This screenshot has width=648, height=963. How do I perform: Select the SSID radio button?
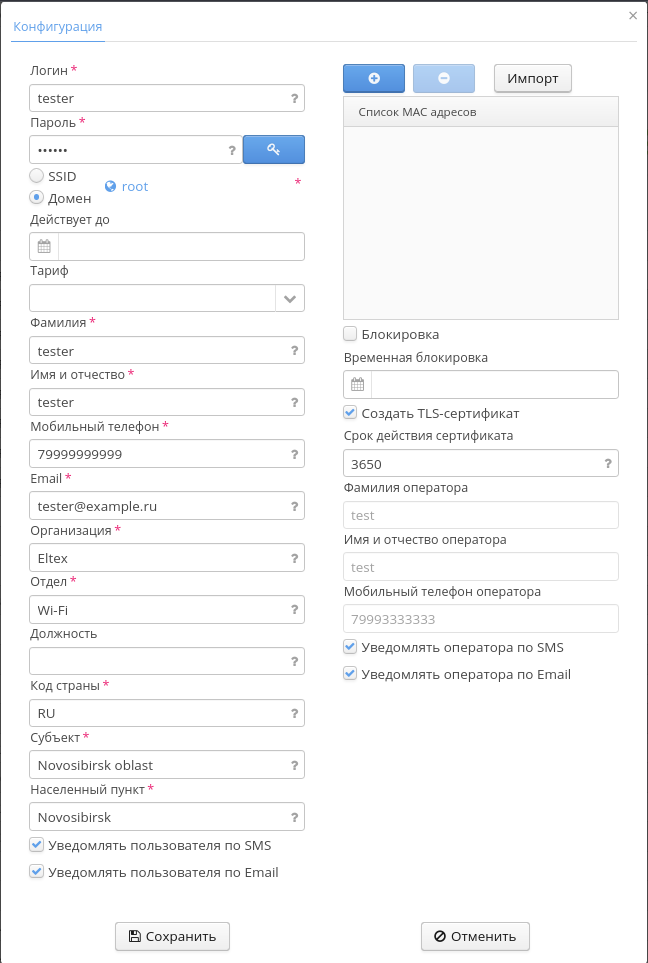tap(37, 176)
